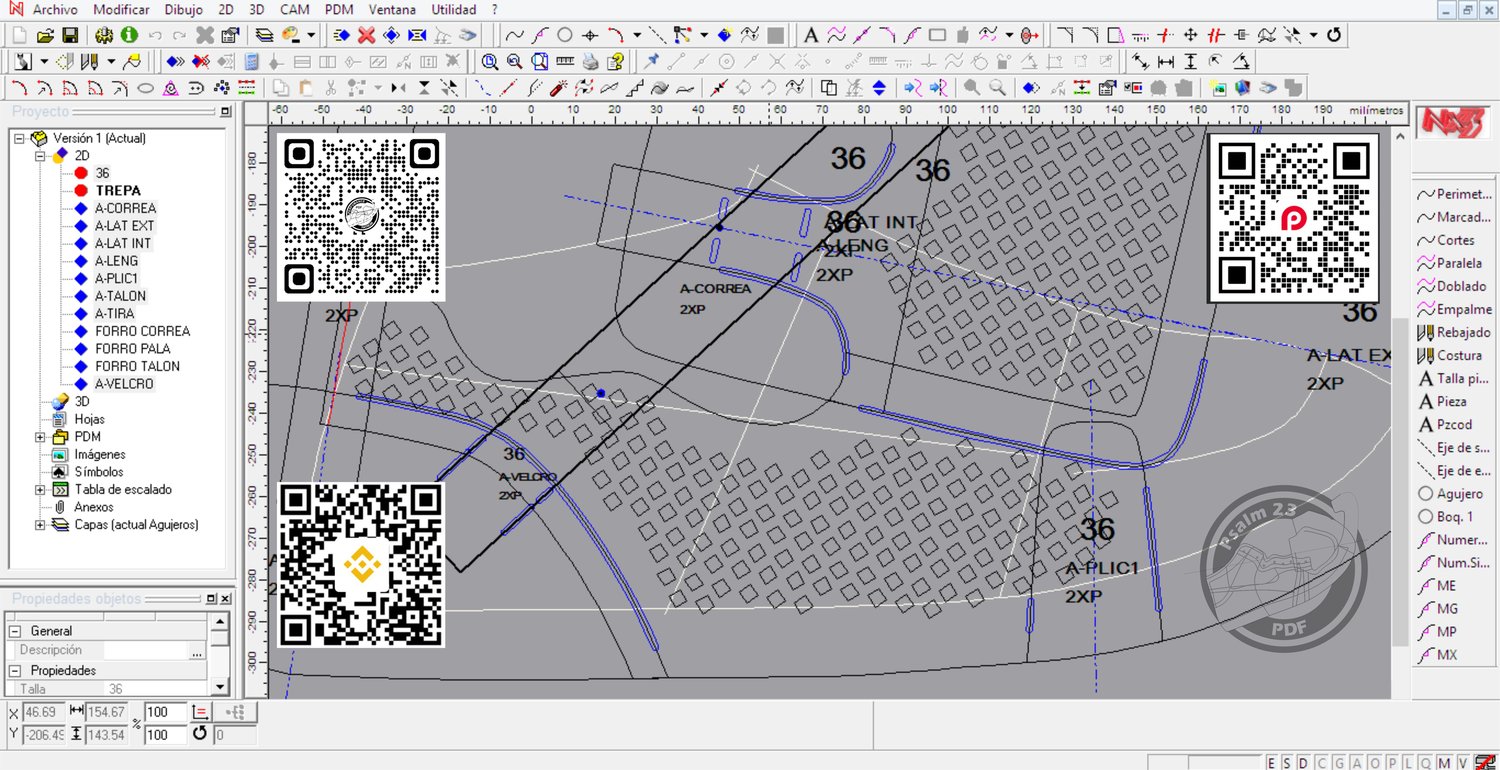Click the Y scale percentage field
Screen dimensions: 1500x770
165,735
